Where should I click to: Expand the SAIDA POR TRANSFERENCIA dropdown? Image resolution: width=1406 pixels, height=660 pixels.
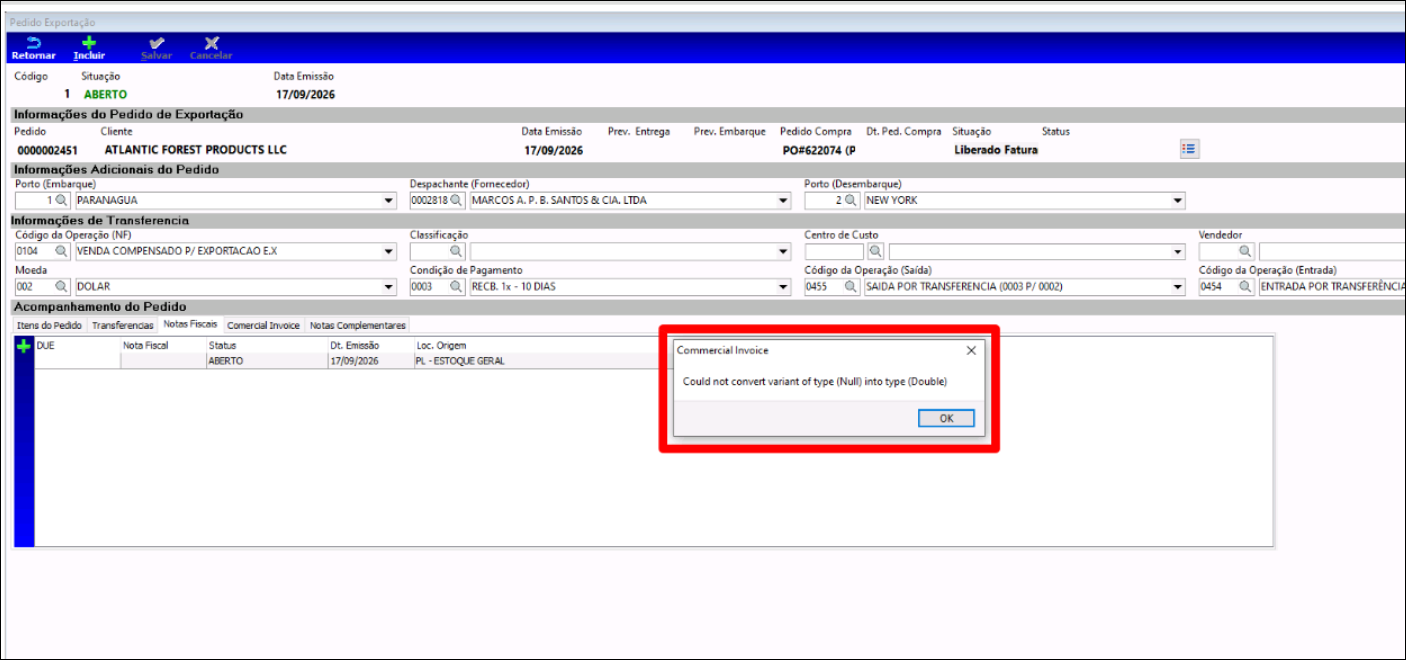pyautogui.click(x=1178, y=287)
